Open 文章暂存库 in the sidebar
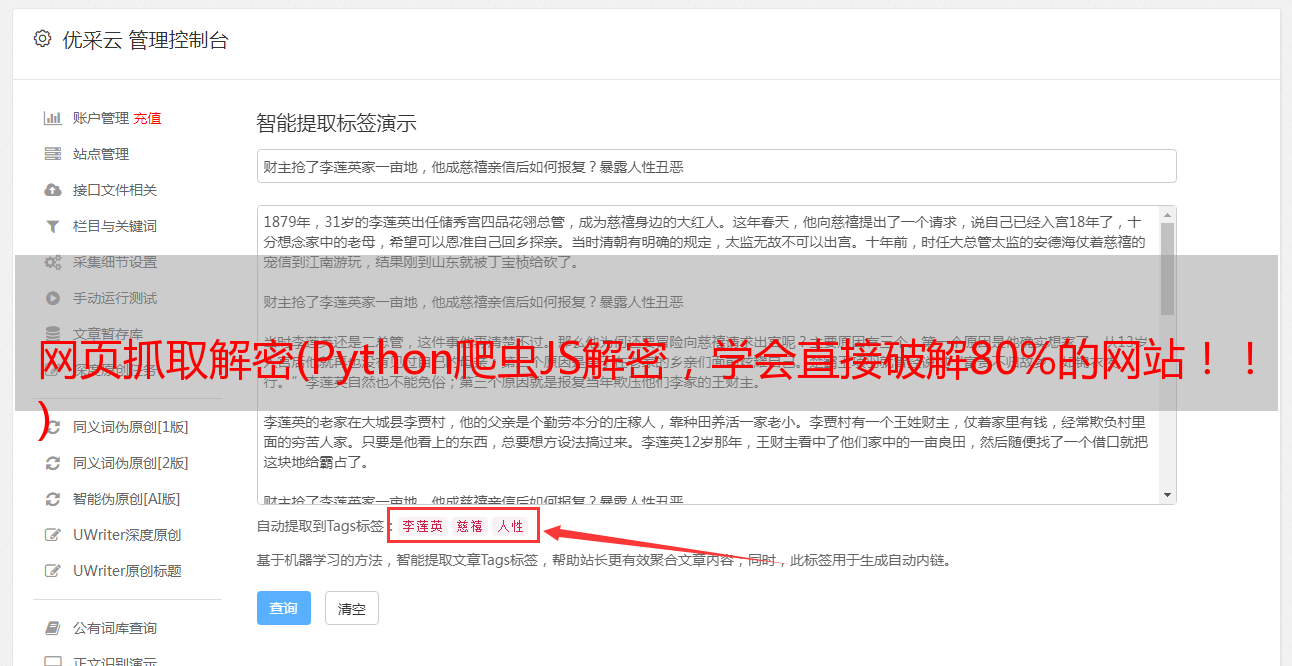The image size is (1292, 666). tap(107, 334)
